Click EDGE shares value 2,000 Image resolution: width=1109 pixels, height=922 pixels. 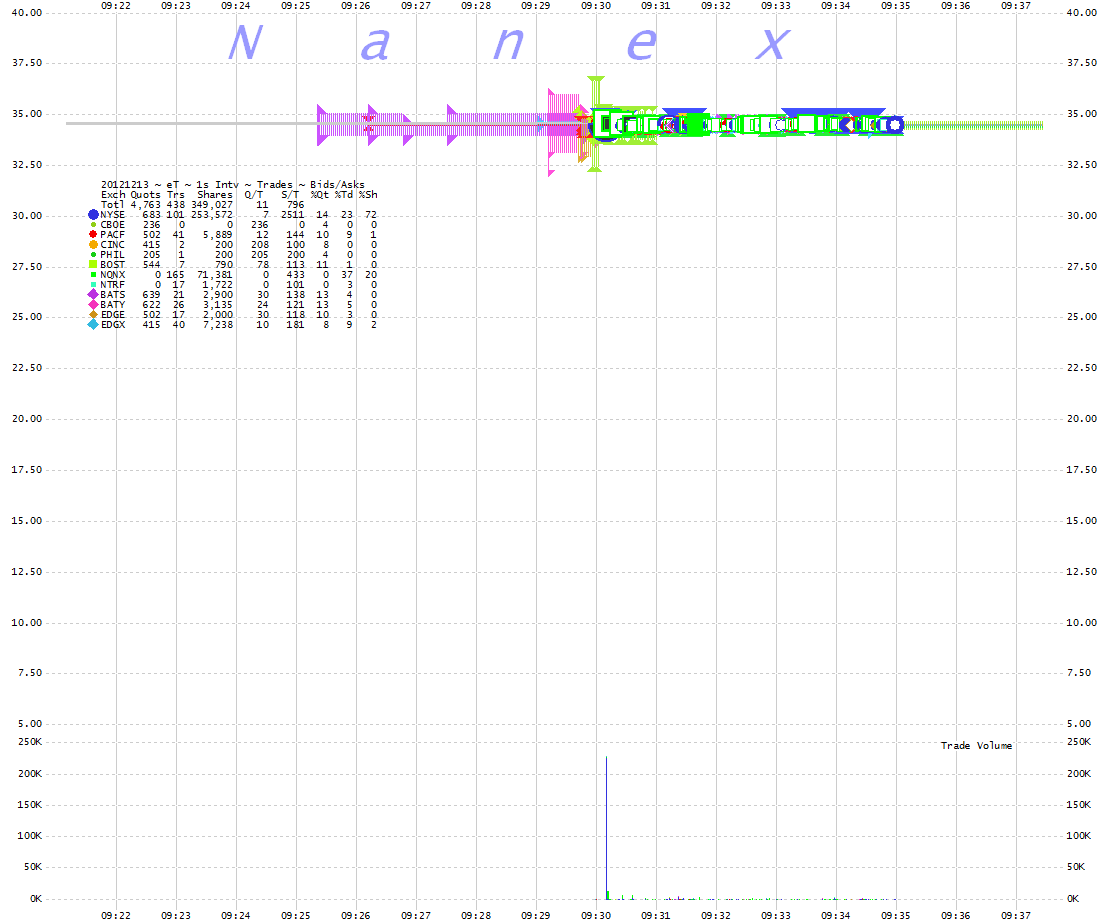tap(218, 315)
